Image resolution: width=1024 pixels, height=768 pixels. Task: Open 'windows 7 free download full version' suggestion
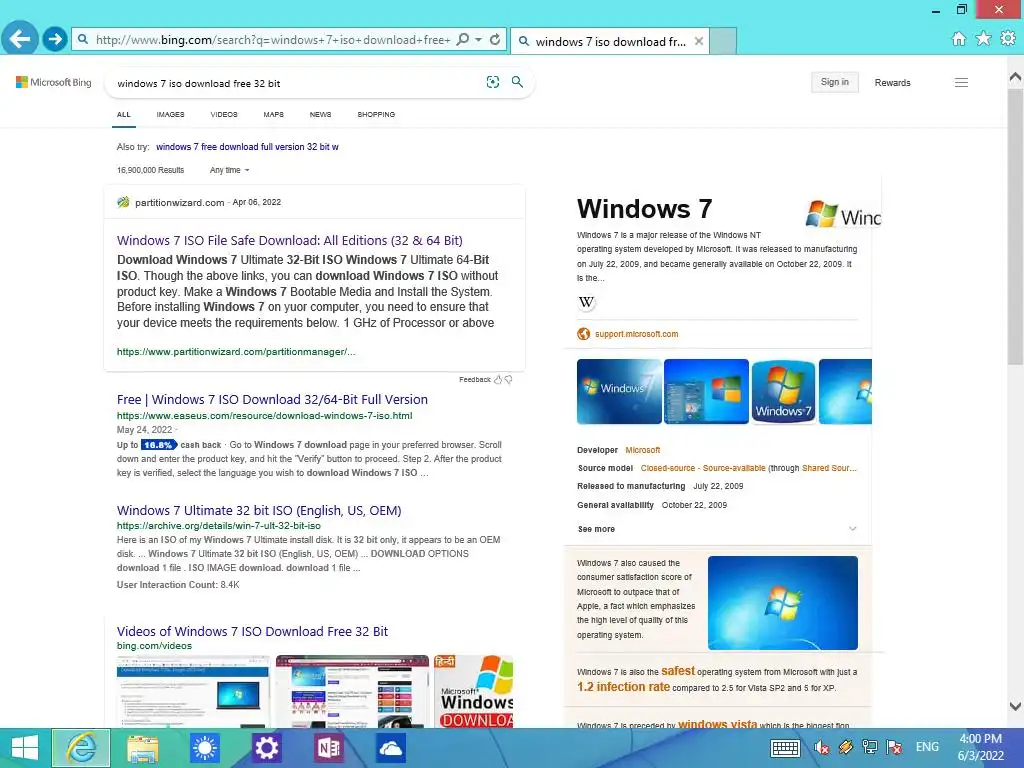click(x=248, y=147)
